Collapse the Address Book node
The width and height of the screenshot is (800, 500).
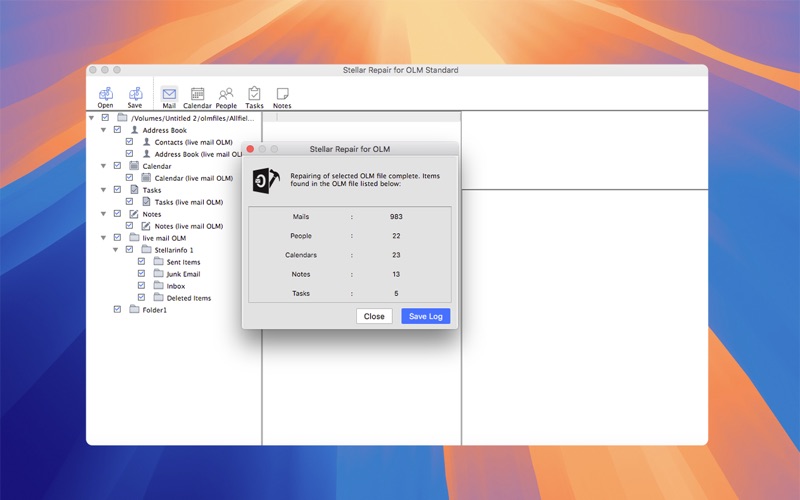point(104,130)
